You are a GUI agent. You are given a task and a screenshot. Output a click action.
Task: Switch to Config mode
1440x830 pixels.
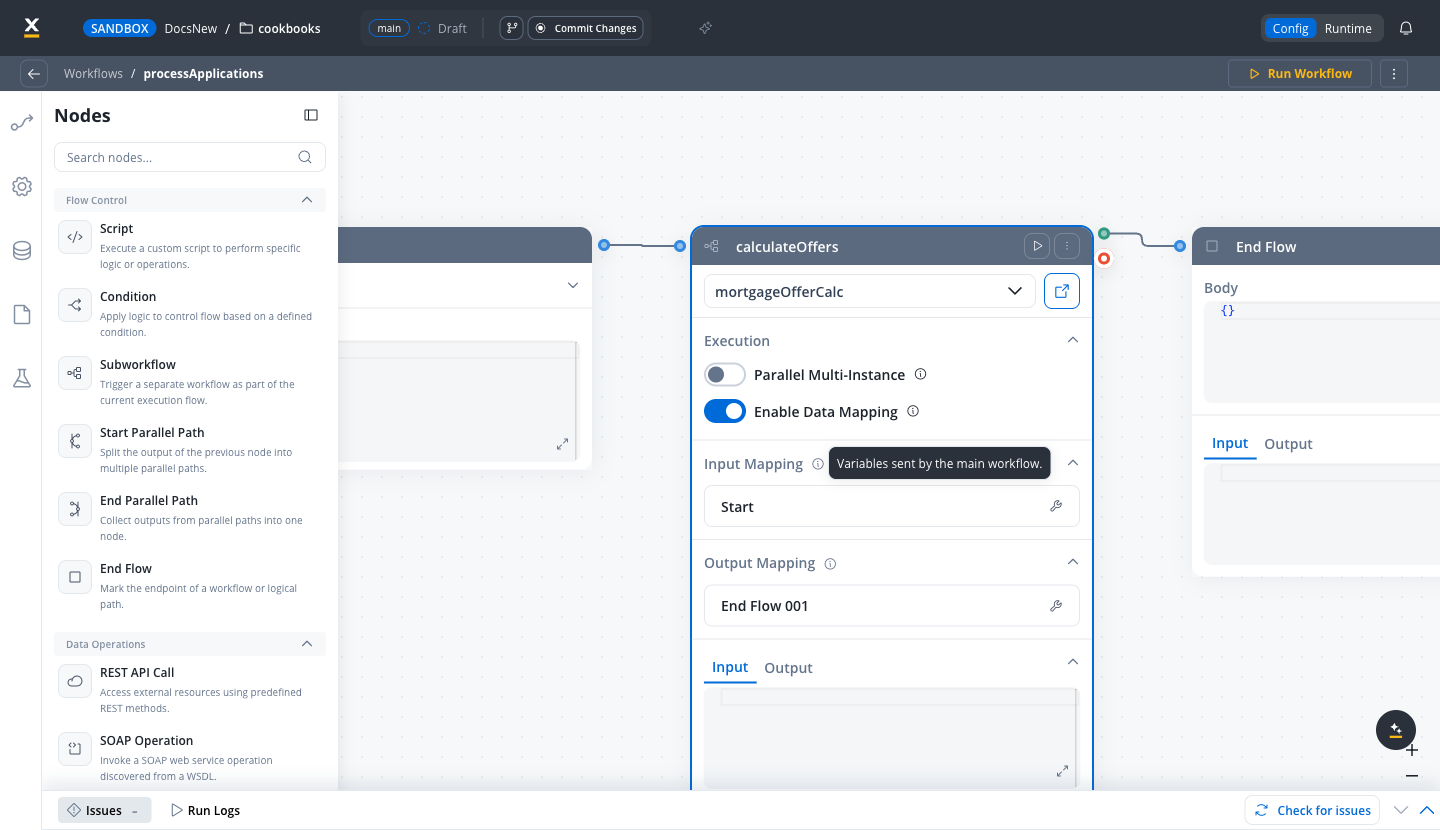click(1290, 28)
